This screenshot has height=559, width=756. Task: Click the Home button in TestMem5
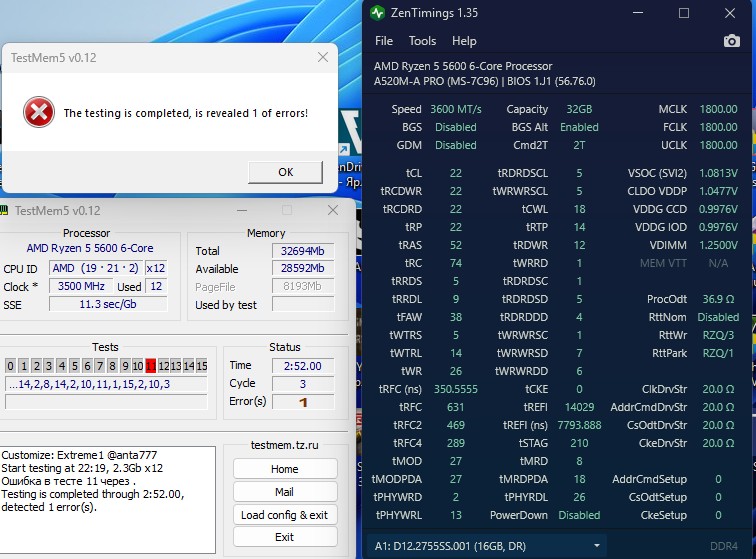point(284,469)
